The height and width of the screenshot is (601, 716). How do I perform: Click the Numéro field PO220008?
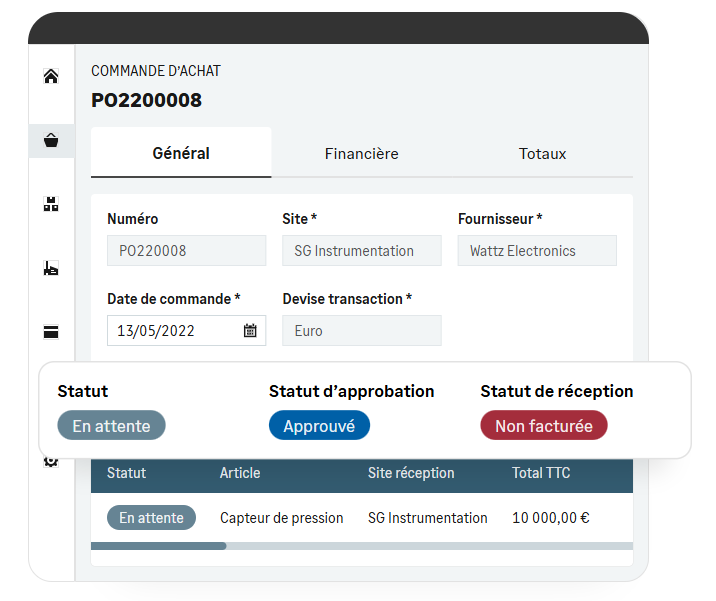[x=186, y=251]
